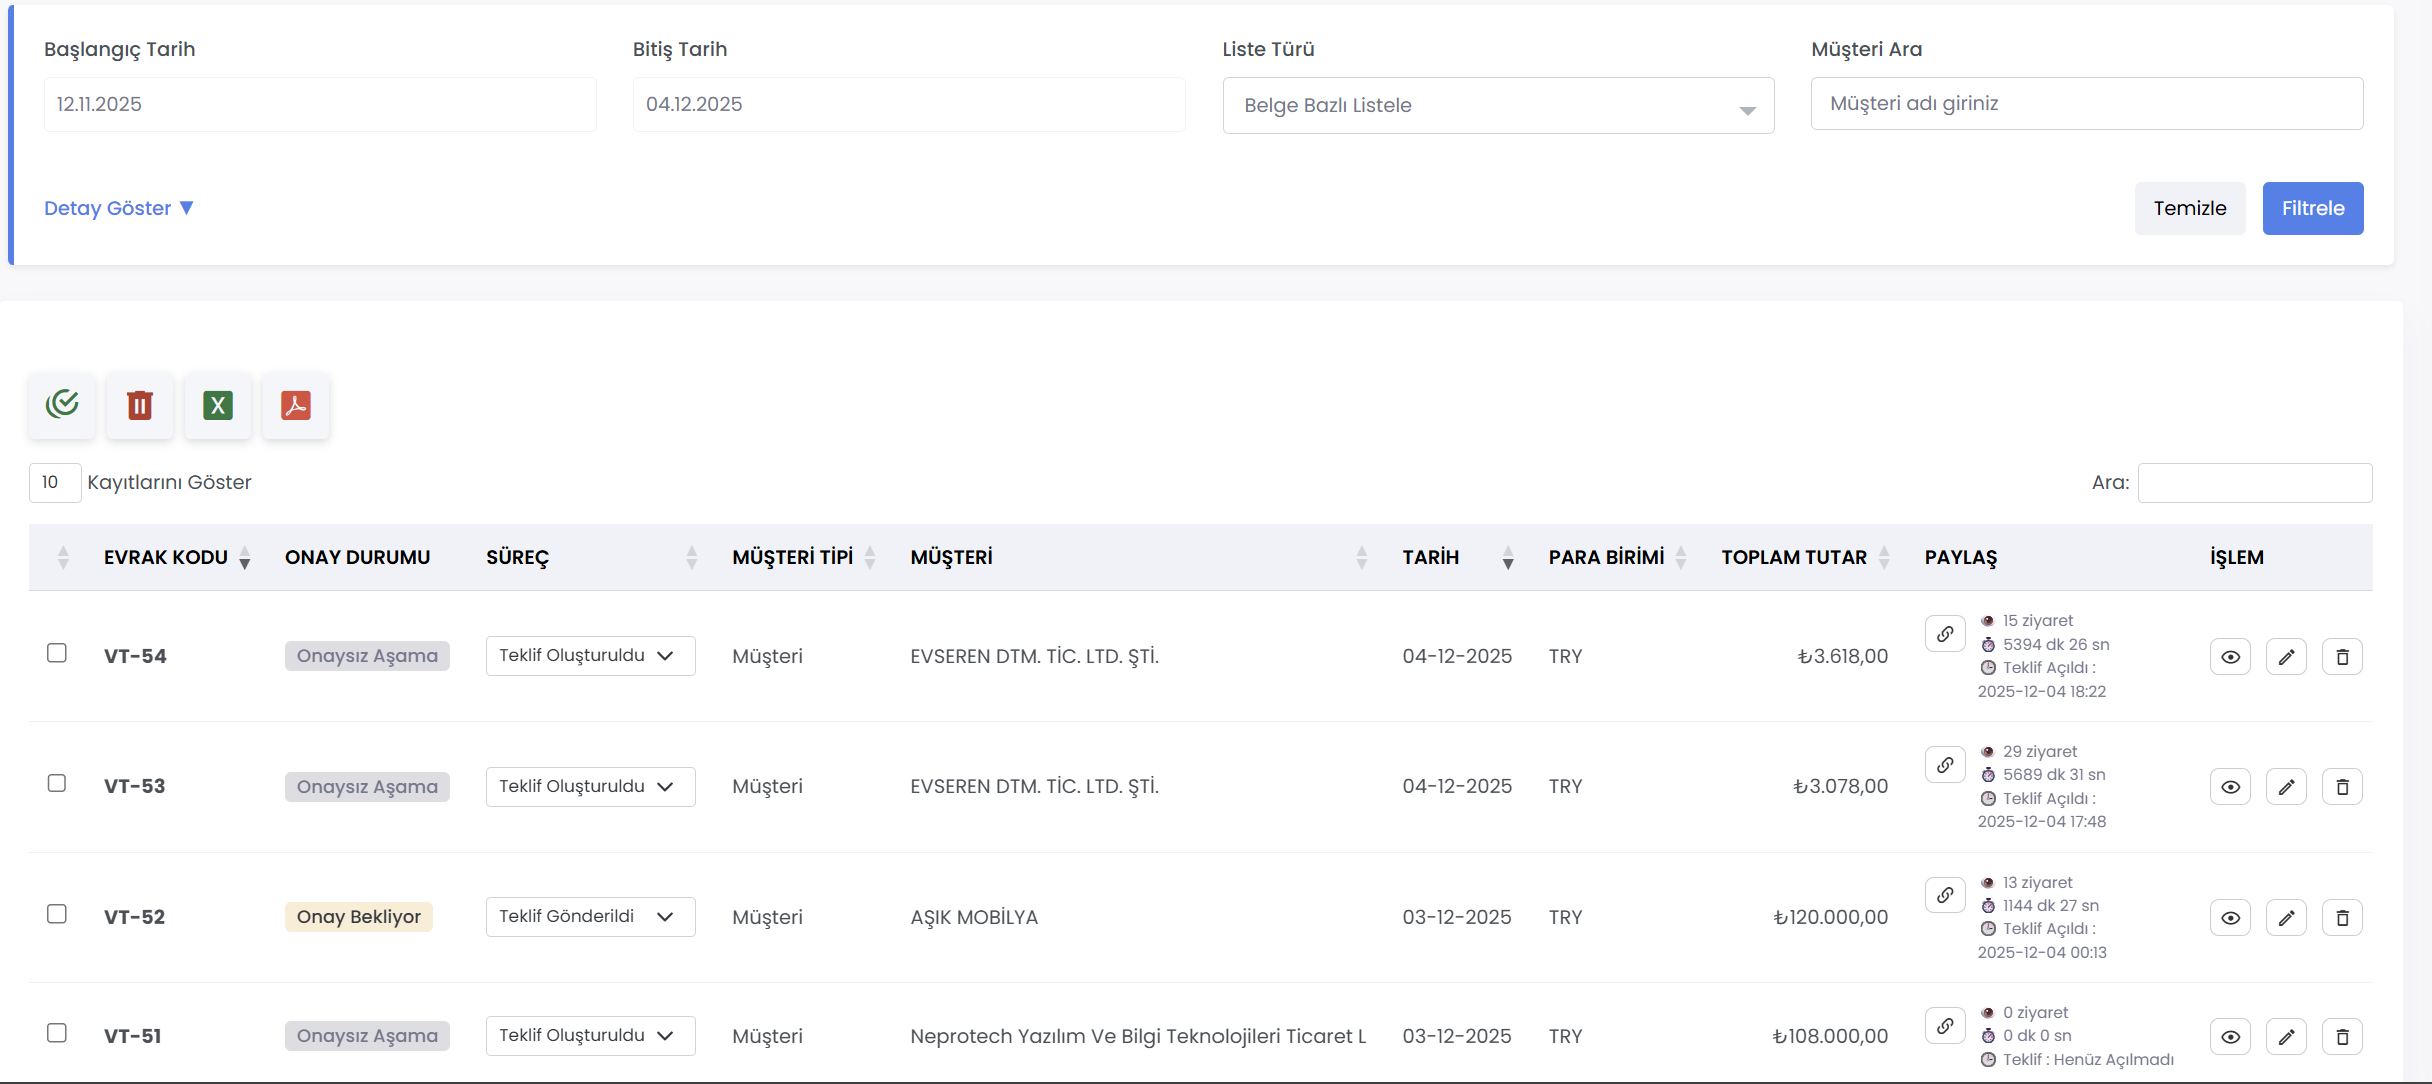Screen dimensions: 2432x1084
Task: Click the ₺3.078,00 total amount
Action: (x=1841, y=786)
